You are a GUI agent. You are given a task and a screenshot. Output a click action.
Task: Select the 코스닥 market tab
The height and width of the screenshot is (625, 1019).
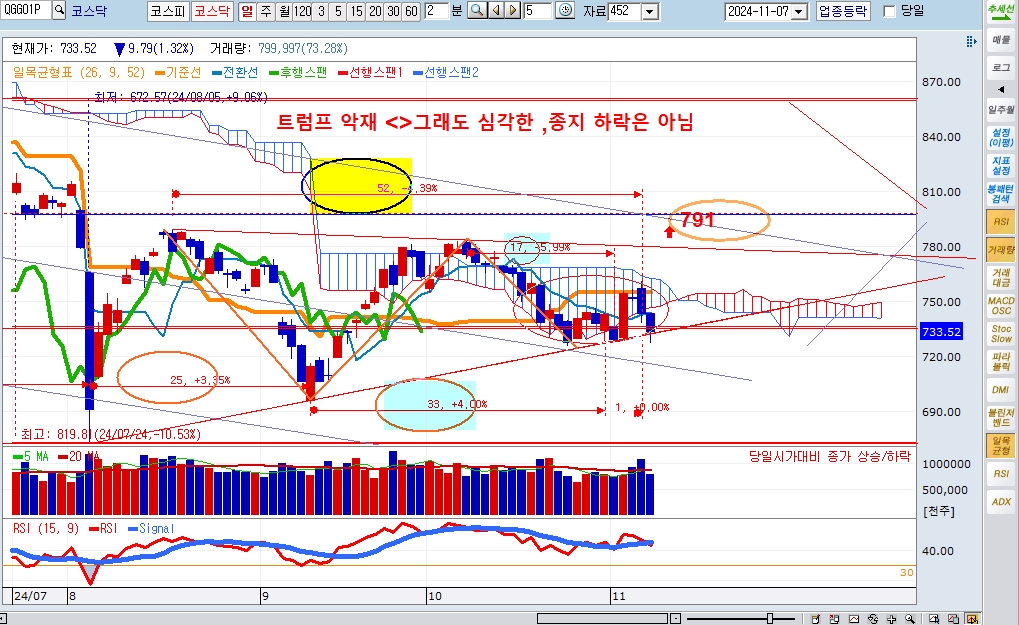point(213,11)
